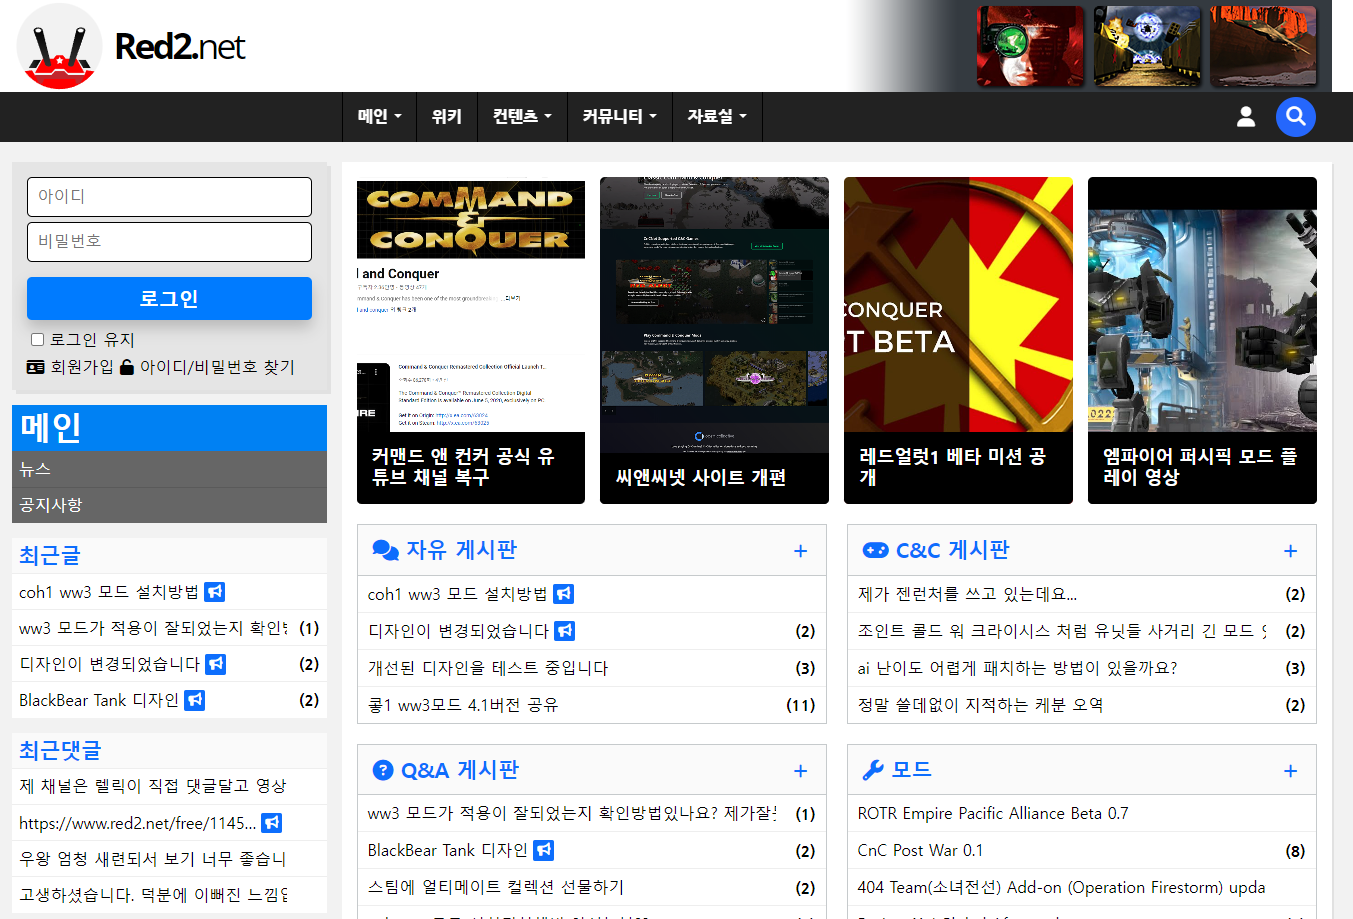Enable the 로그인 유지 checkbox
This screenshot has width=1353, height=919.
[37, 338]
